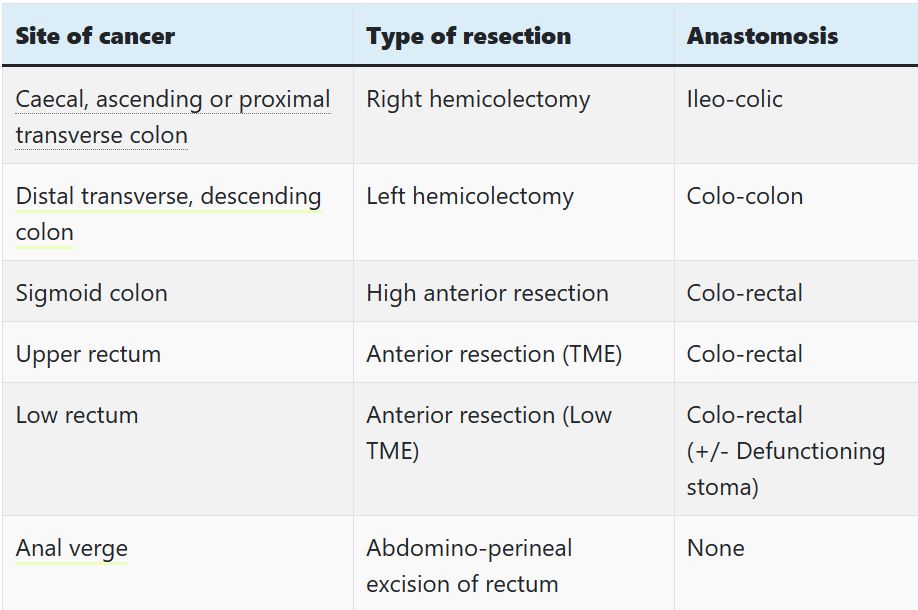Open the 'Anal verge' underlined link
The image size is (918, 610).
coord(72,548)
